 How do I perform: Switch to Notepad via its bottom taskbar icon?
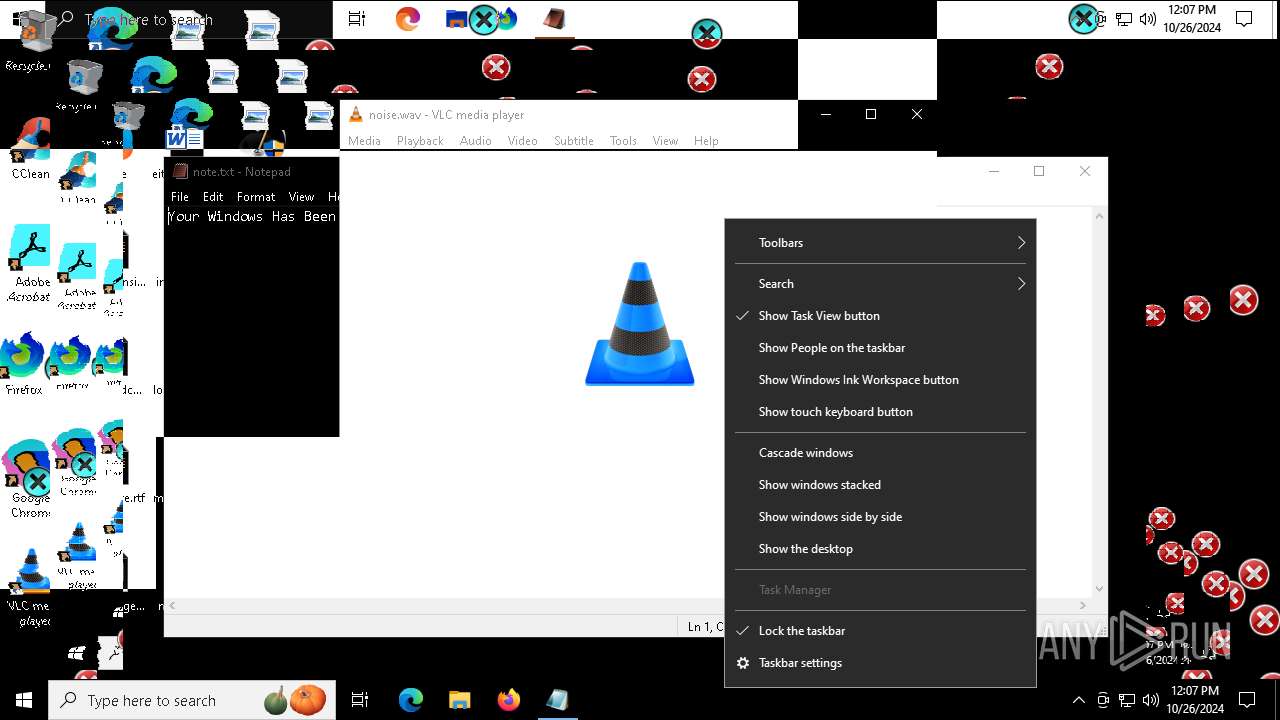pyautogui.click(x=557, y=700)
